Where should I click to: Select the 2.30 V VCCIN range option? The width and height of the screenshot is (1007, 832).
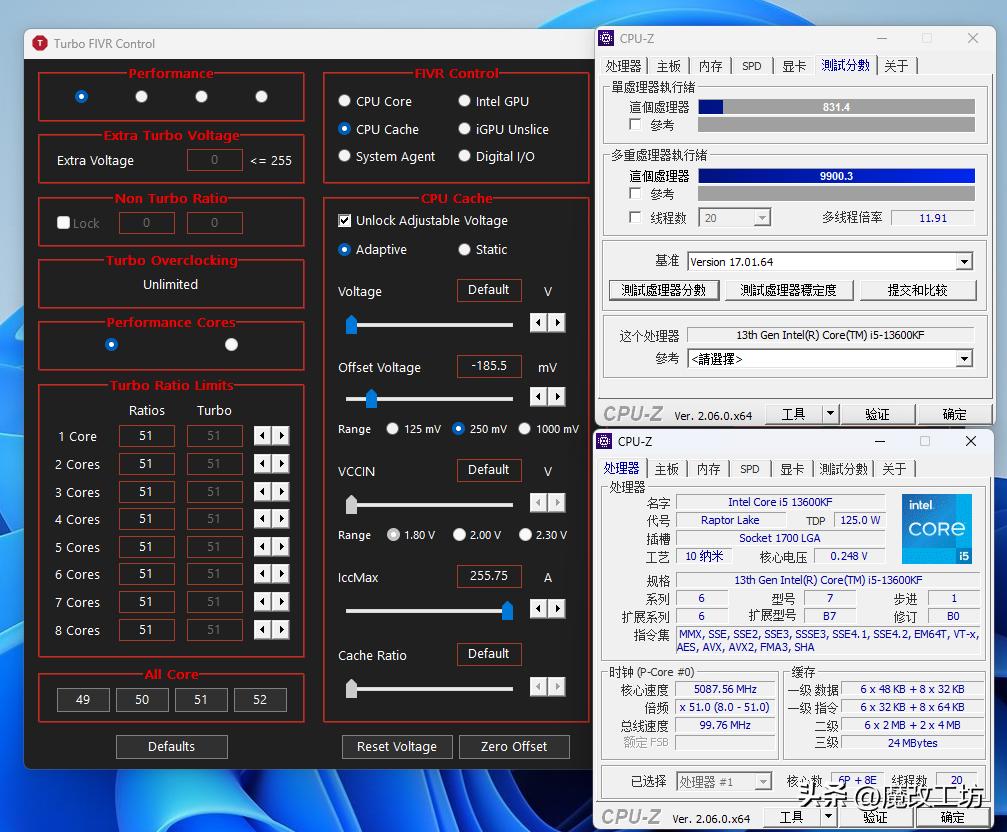point(523,535)
